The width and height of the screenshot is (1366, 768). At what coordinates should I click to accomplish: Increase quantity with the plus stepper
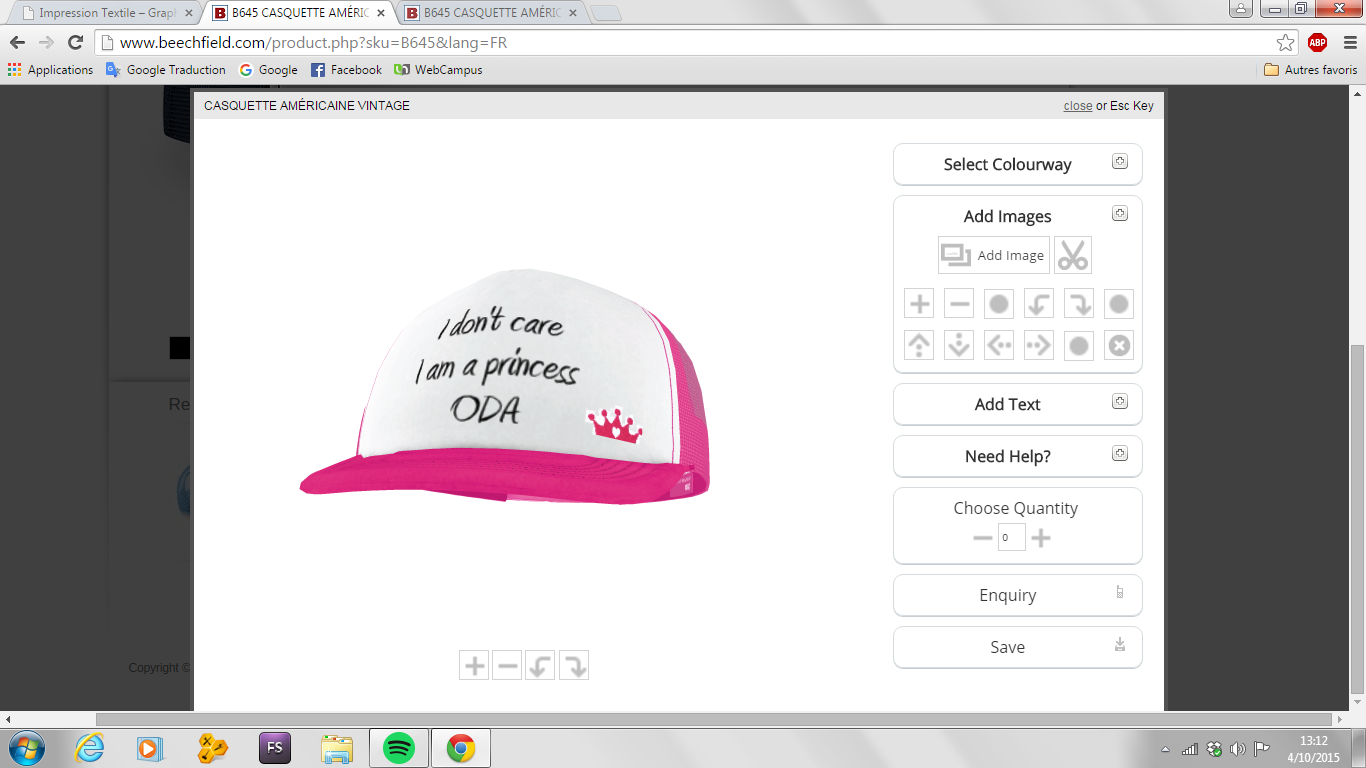[x=1041, y=538]
